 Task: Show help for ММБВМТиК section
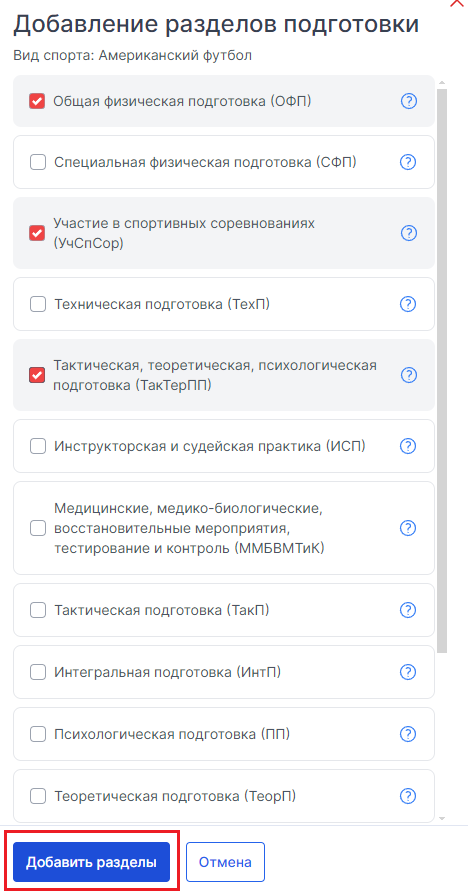[408, 528]
